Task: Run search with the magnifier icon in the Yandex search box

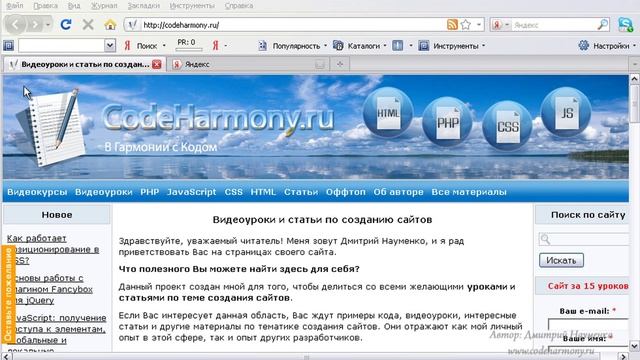Action: 602,24
